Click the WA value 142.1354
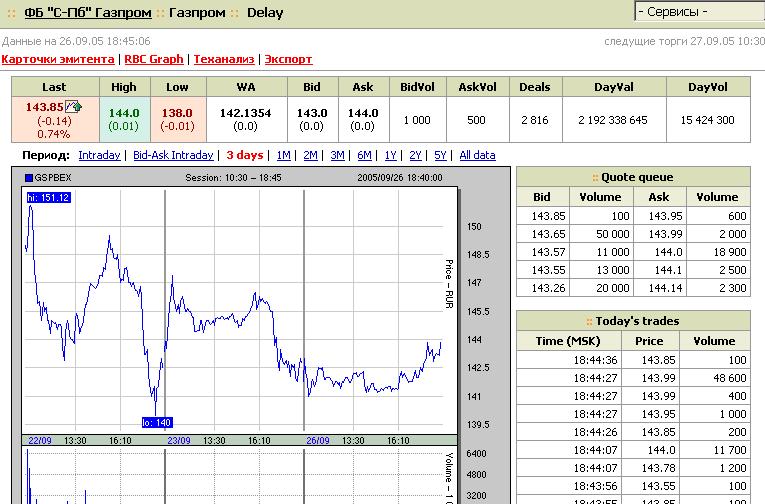 click(245, 113)
